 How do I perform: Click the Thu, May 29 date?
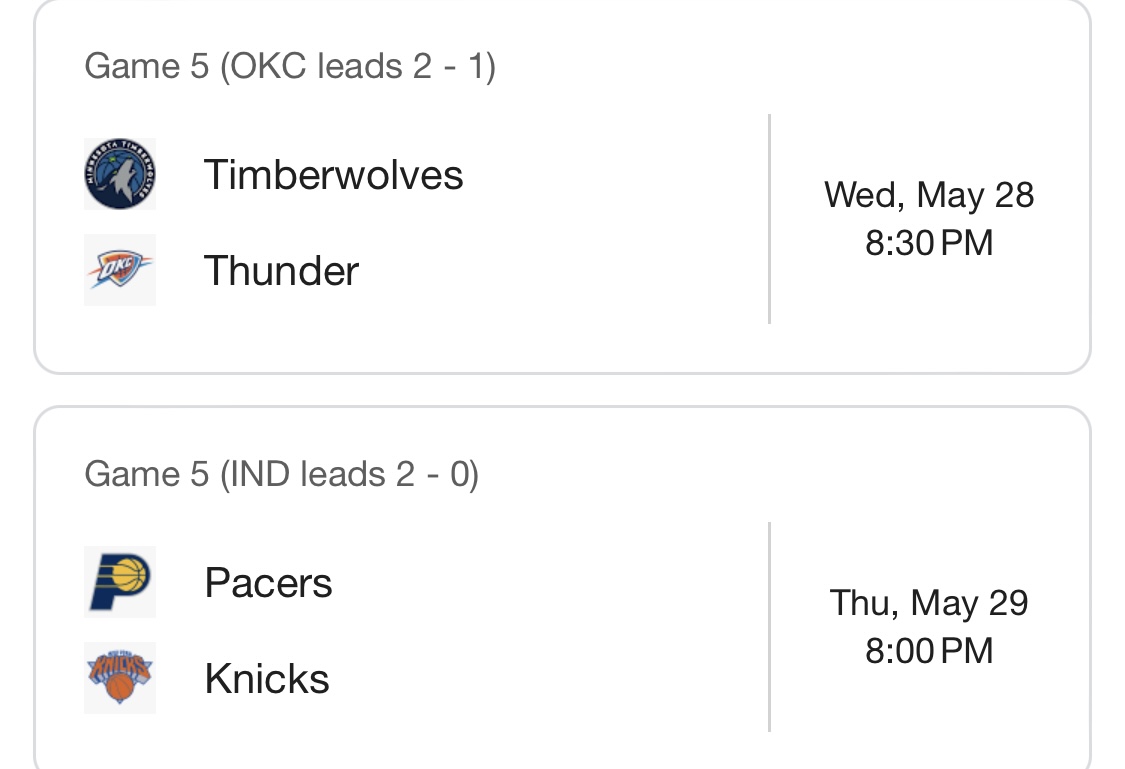(929, 603)
